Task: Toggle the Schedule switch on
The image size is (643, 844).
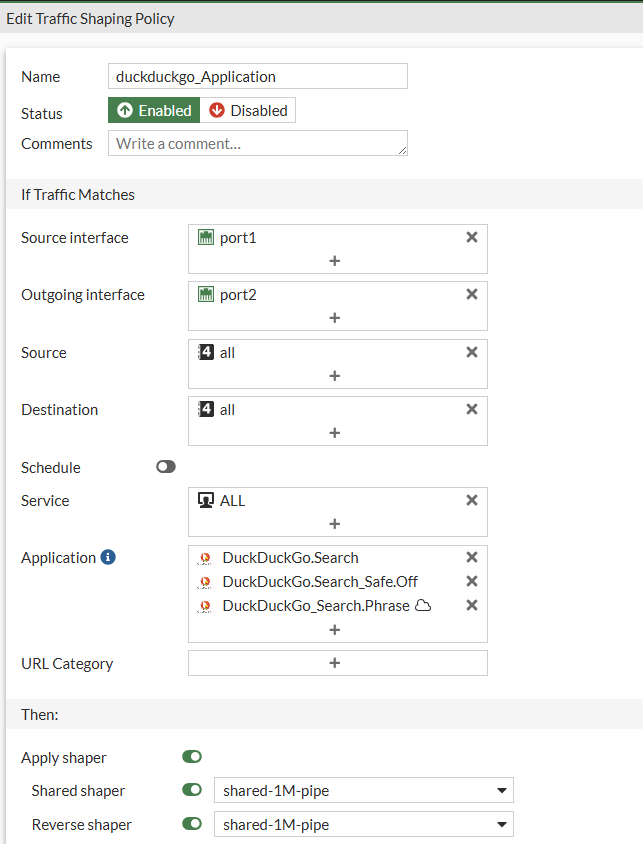Action: (166, 467)
